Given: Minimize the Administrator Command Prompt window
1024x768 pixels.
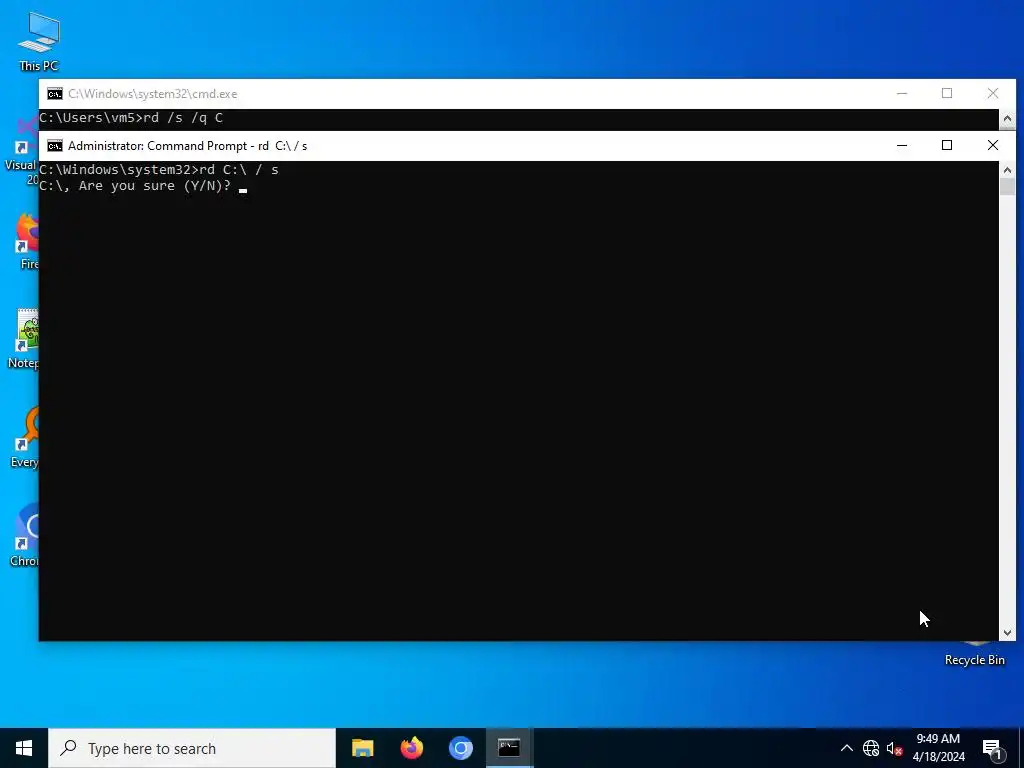Looking at the screenshot, I should coord(902,146).
